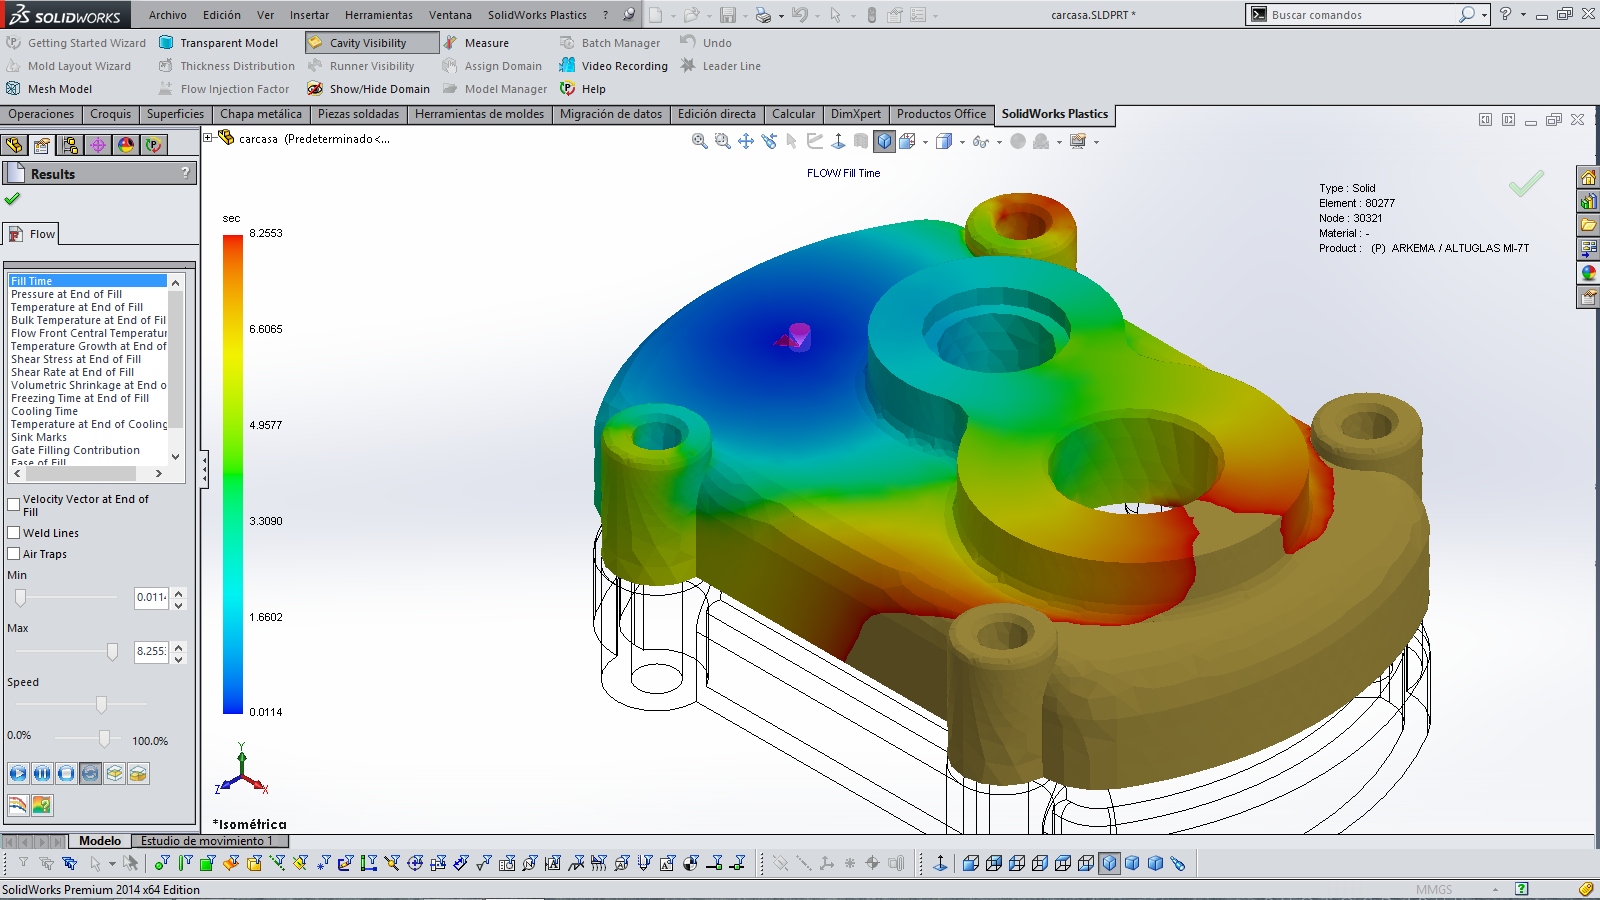
Task: Click the Zoom to Fit icon
Action: click(700, 142)
